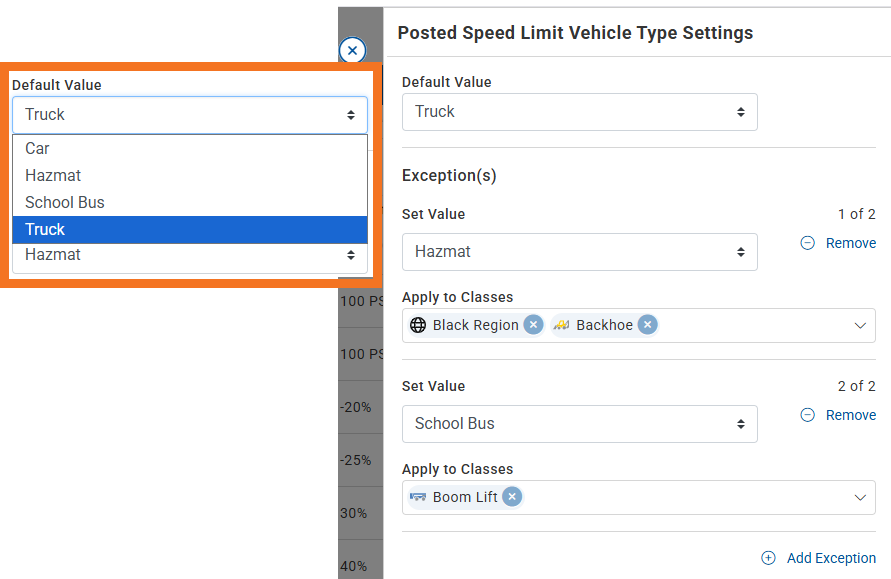Click the Posted Speed Limit Vehicle Type Settings title
This screenshot has height=579, width=891.
click(575, 33)
